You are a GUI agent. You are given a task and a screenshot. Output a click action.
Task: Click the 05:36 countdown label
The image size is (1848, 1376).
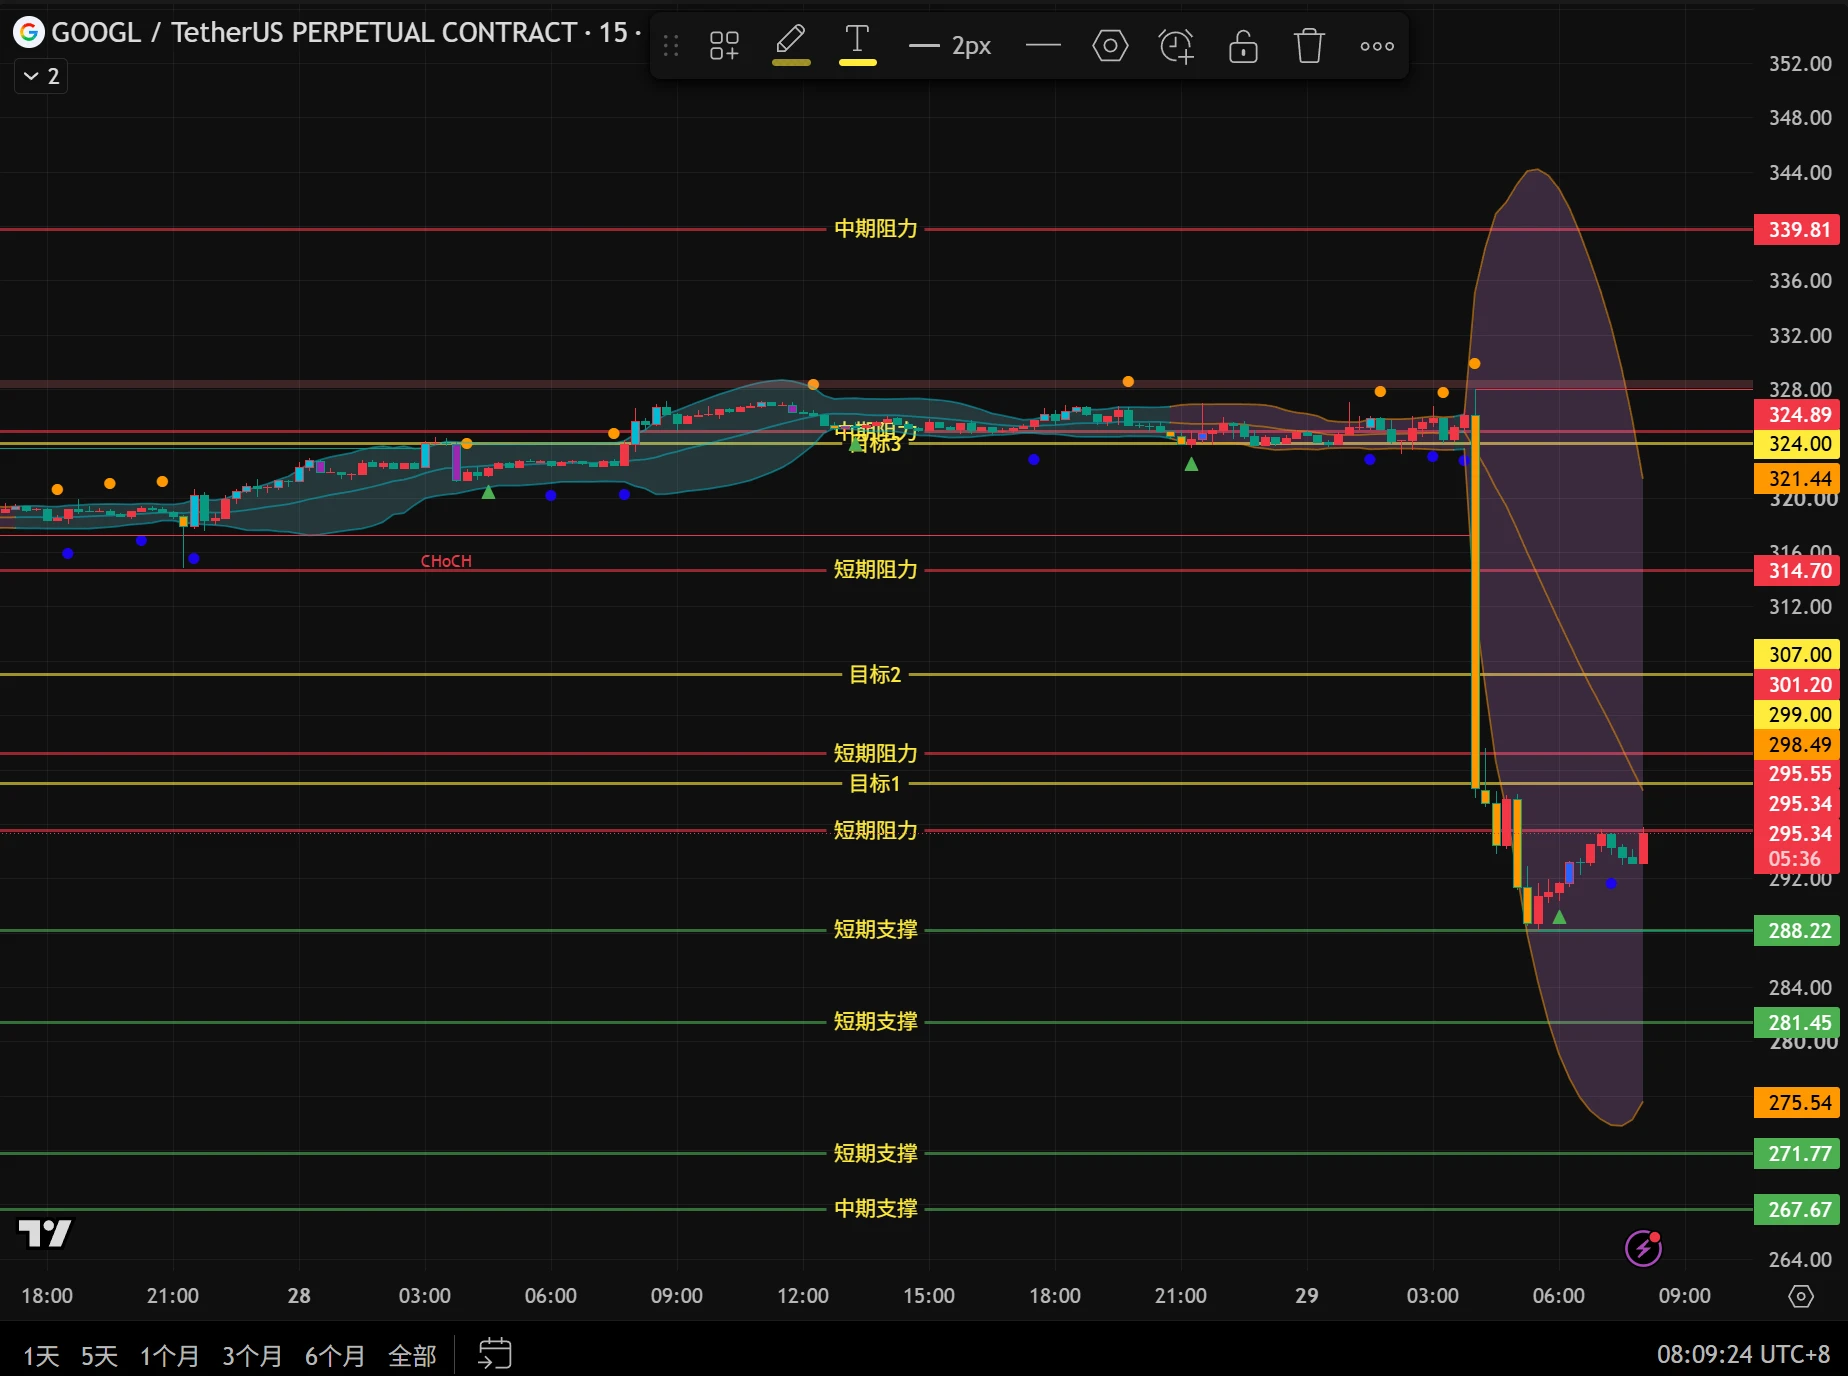[1796, 859]
